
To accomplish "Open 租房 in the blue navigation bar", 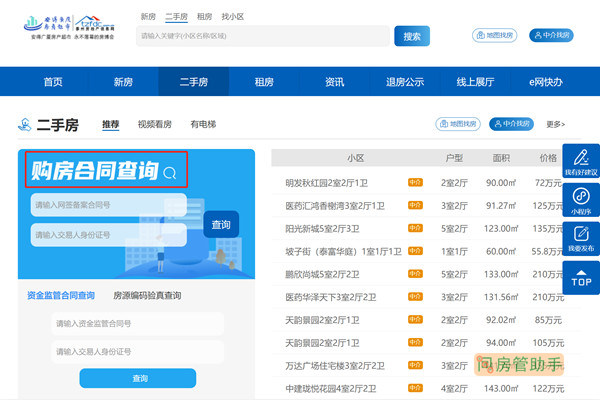I will coord(264,82).
